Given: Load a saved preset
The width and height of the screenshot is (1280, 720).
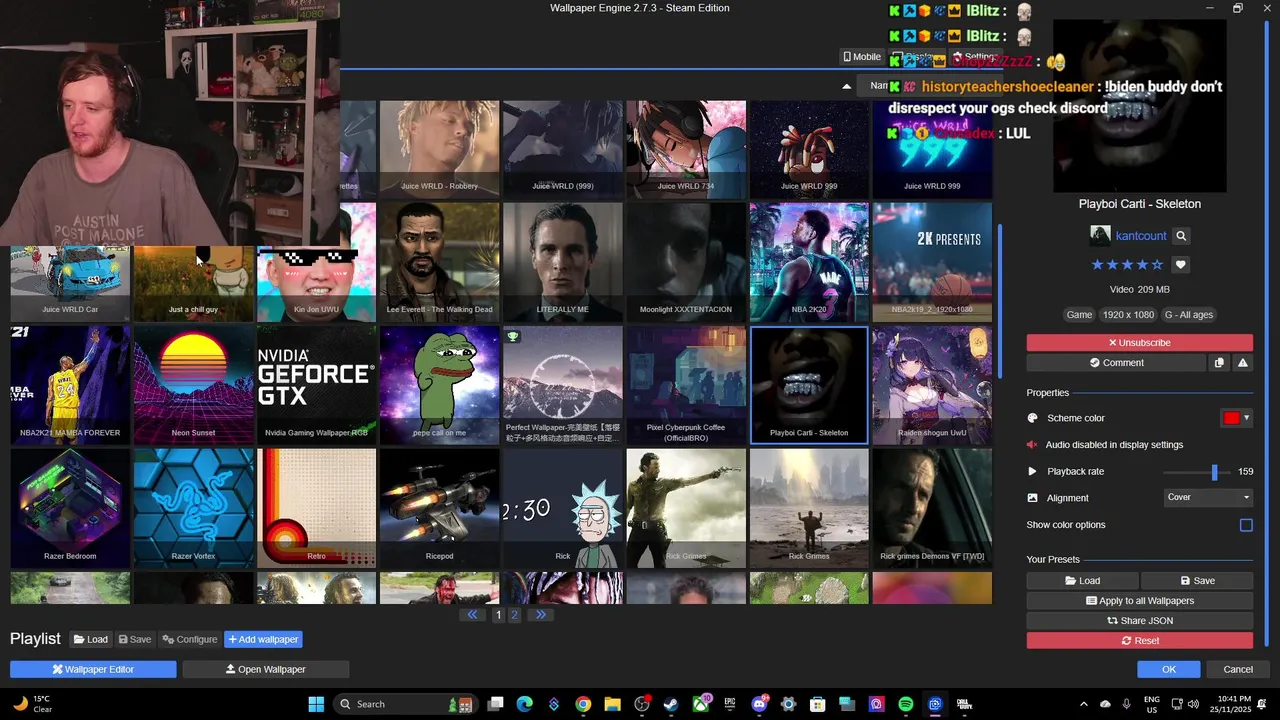Looking at the screenshot, I should (1082, 581).
